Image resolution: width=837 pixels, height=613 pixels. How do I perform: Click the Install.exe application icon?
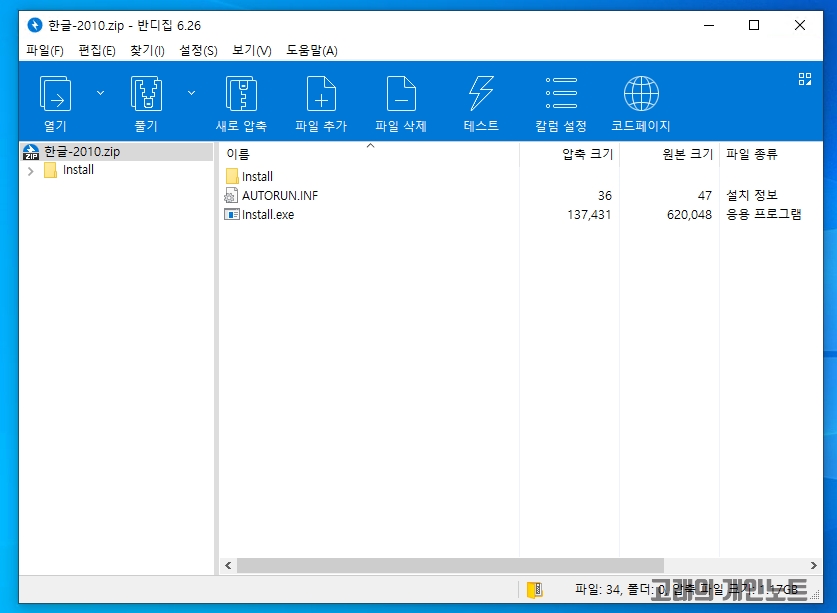[x=232, y=215]
